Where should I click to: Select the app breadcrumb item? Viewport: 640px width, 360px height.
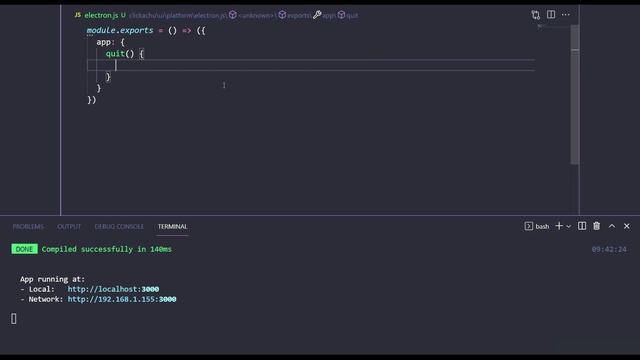click(324, 16)
